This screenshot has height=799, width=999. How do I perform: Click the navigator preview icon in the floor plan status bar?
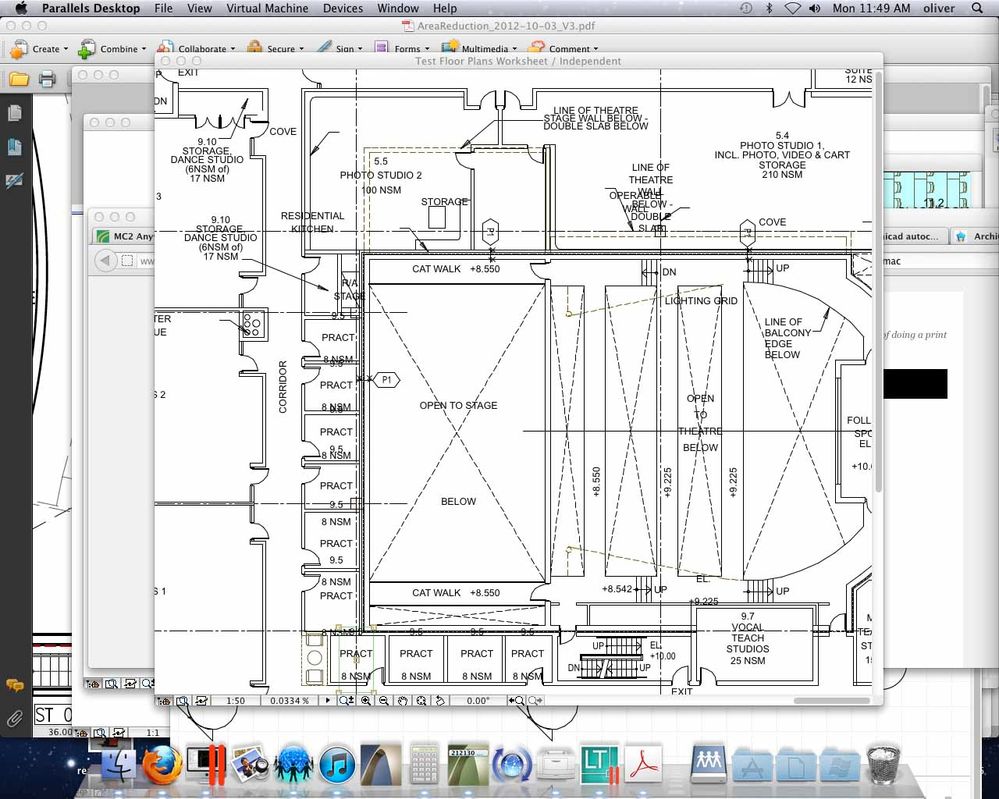tap(183, 700)
